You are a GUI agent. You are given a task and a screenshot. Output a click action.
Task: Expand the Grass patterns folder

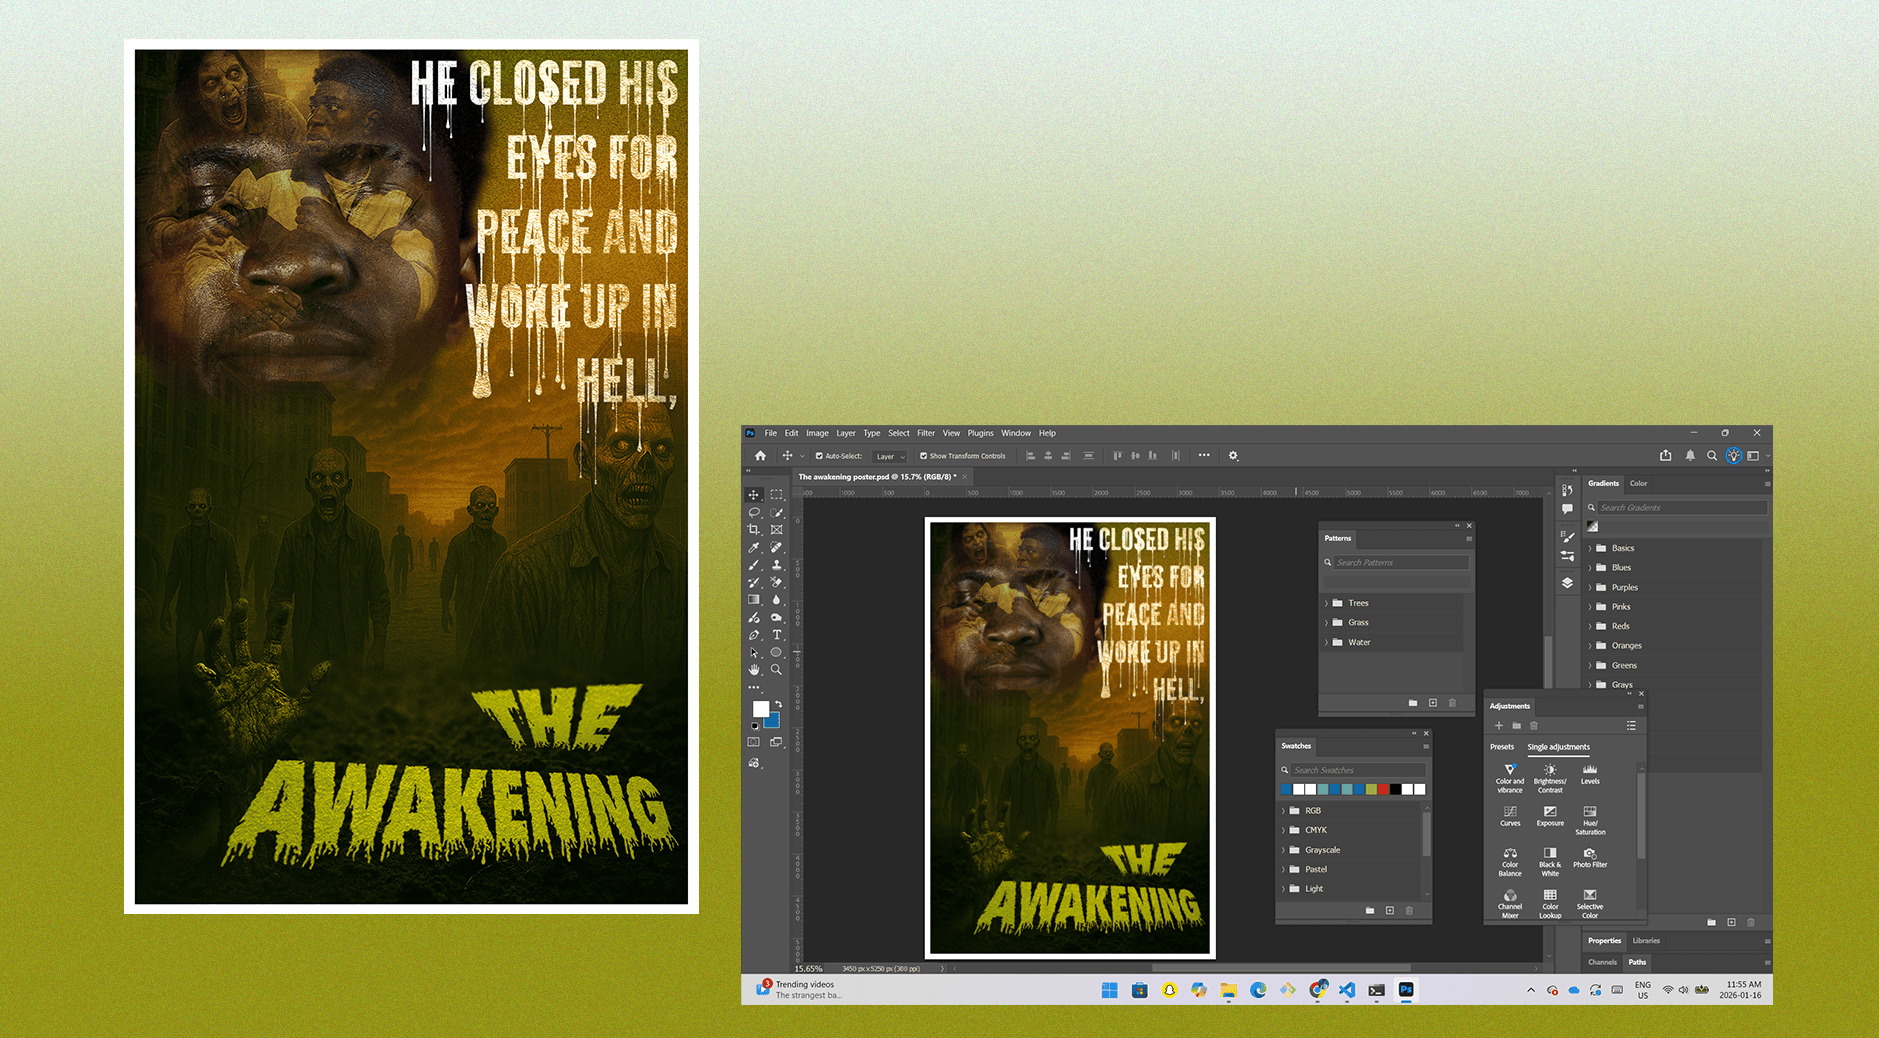point(1327,622)
